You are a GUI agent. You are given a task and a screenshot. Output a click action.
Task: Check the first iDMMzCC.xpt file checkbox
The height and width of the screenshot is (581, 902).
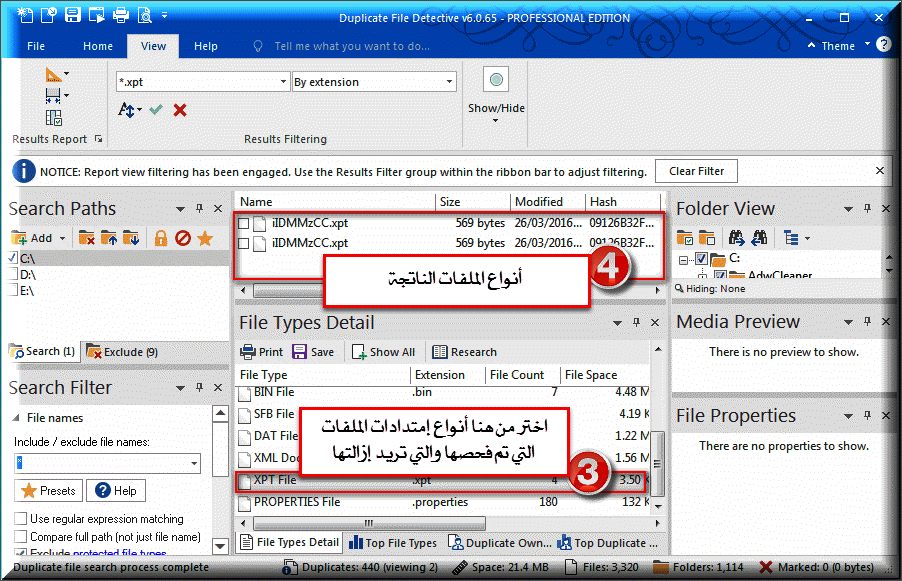pyautogui.click(x=243, y=223)
